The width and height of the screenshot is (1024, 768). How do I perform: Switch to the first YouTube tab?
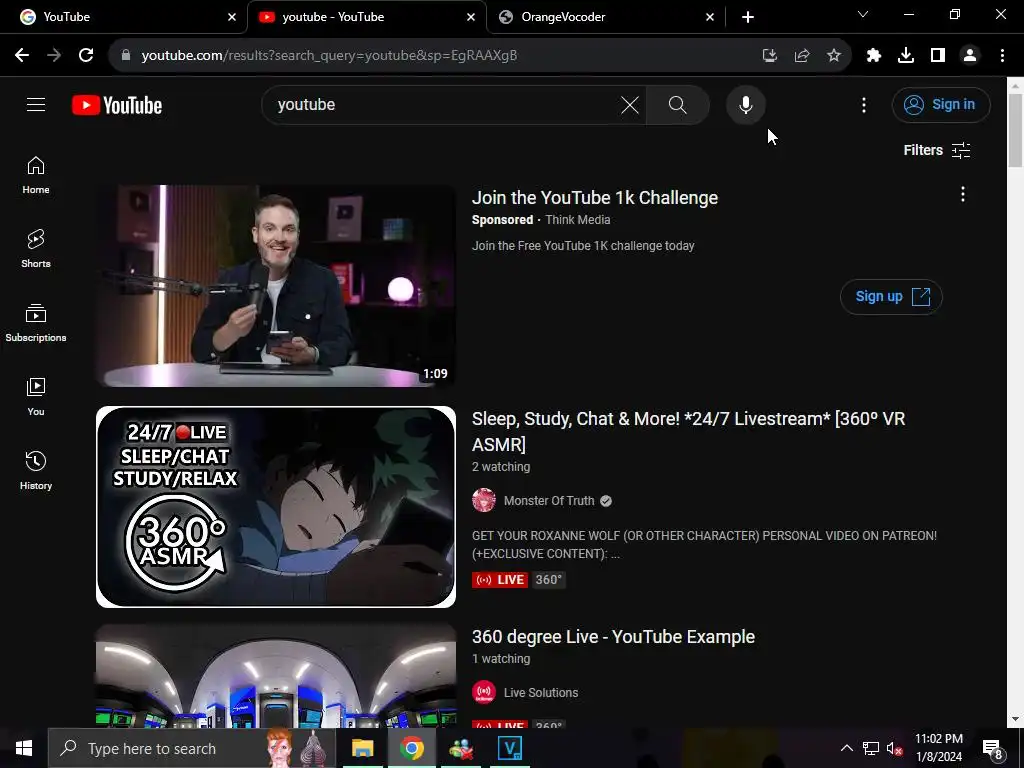124,17
